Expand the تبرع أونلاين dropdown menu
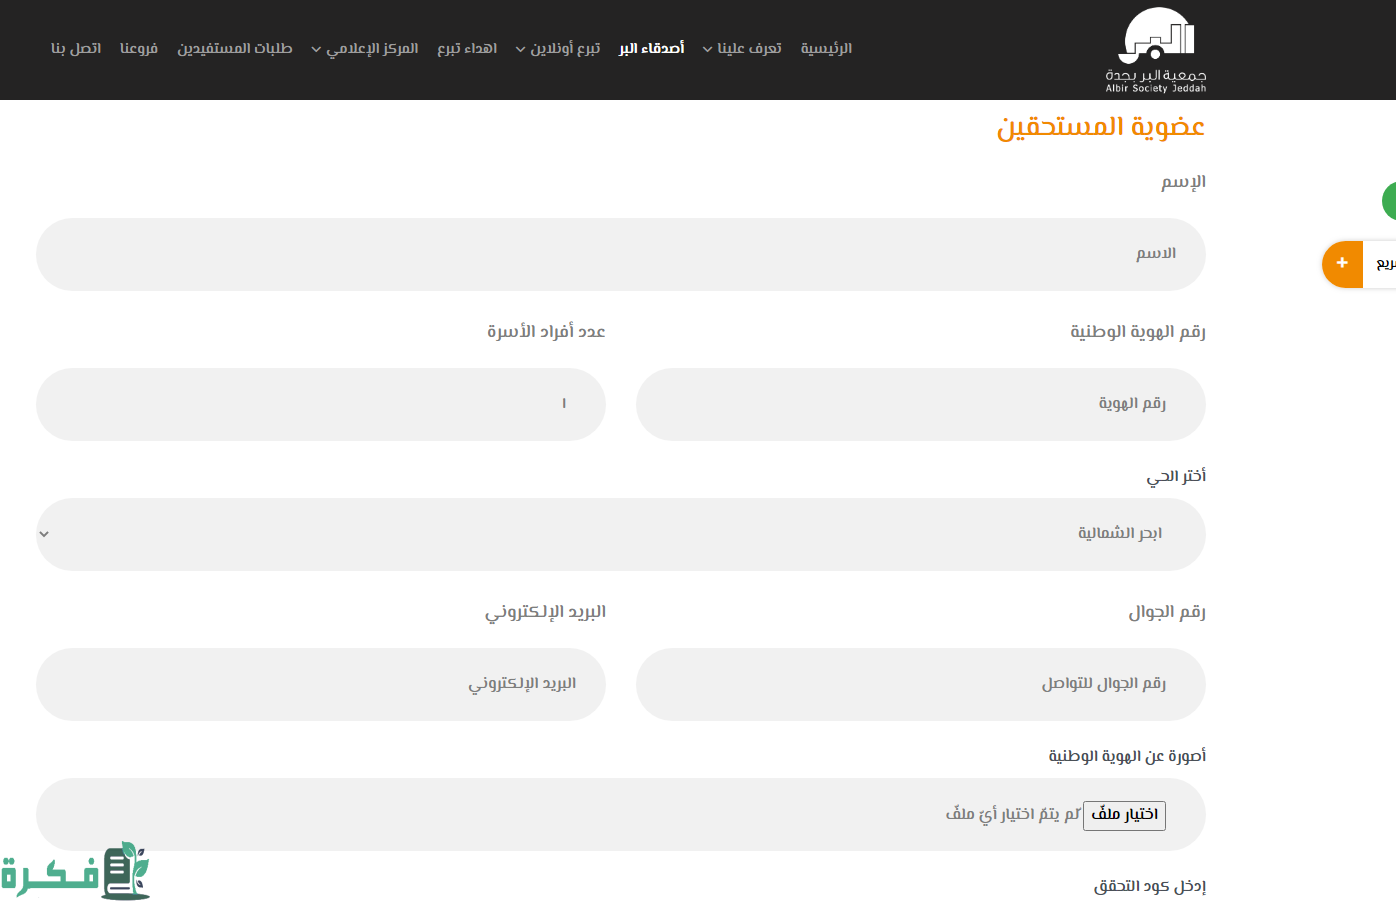This screenshot has height=901, width=1396. (520, 49)
